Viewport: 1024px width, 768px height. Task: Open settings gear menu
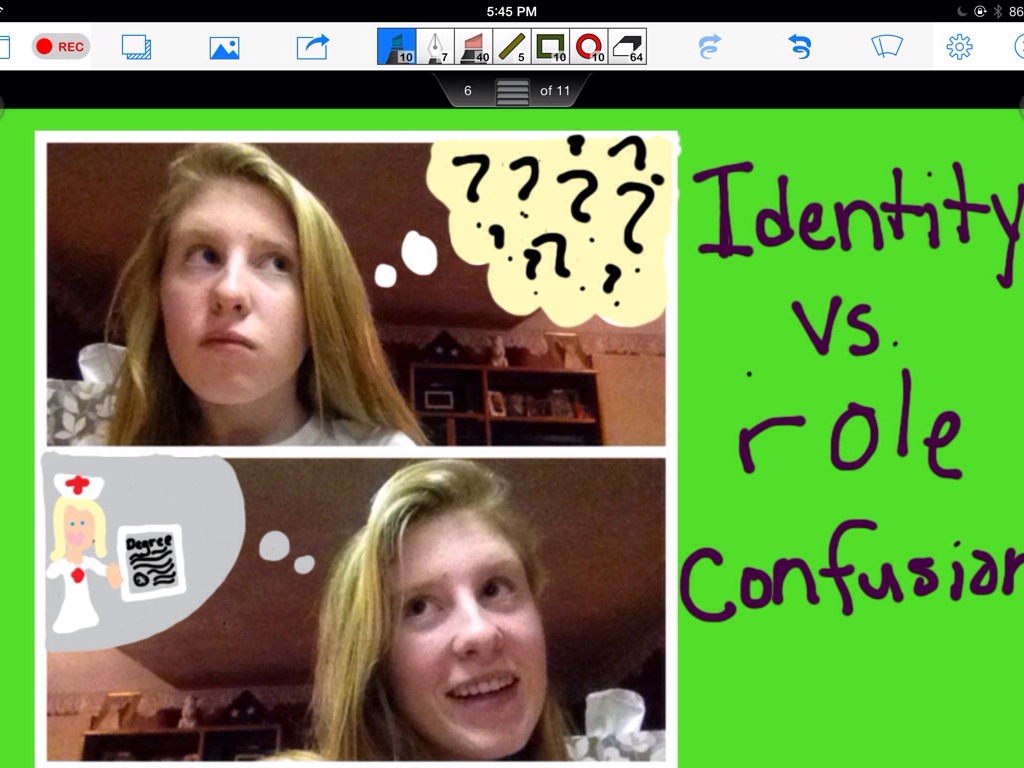[x=959, y=47]
